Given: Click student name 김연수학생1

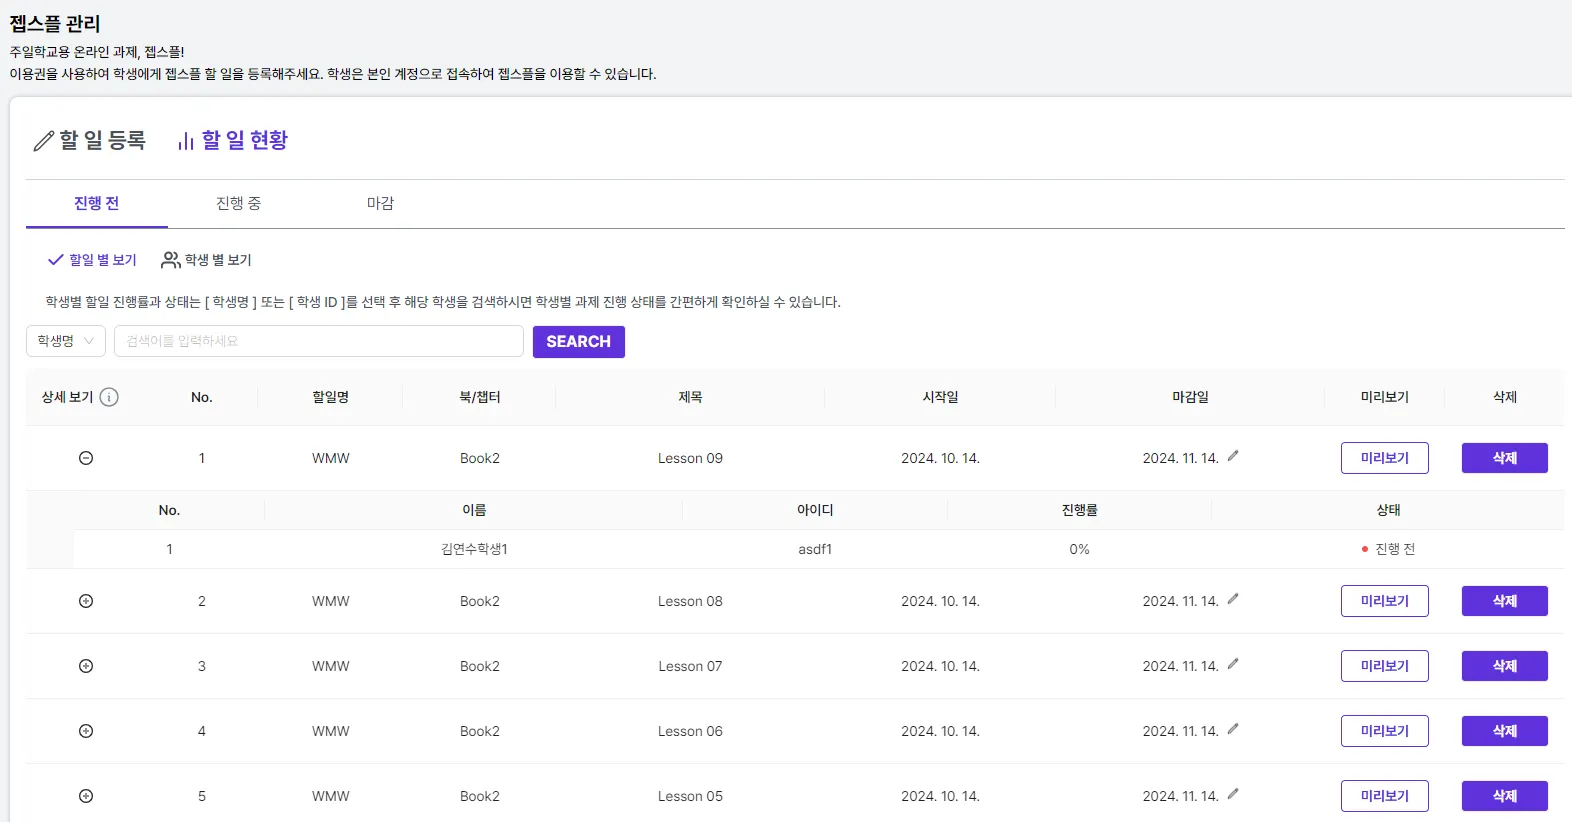Looking at the screenshot, I should (474, 549).
